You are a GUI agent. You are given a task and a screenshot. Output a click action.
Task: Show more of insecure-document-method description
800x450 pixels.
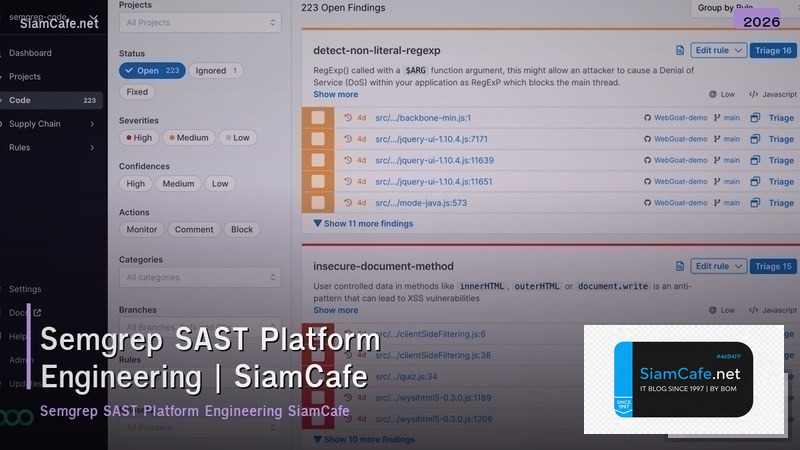click(x=336, y=310)
